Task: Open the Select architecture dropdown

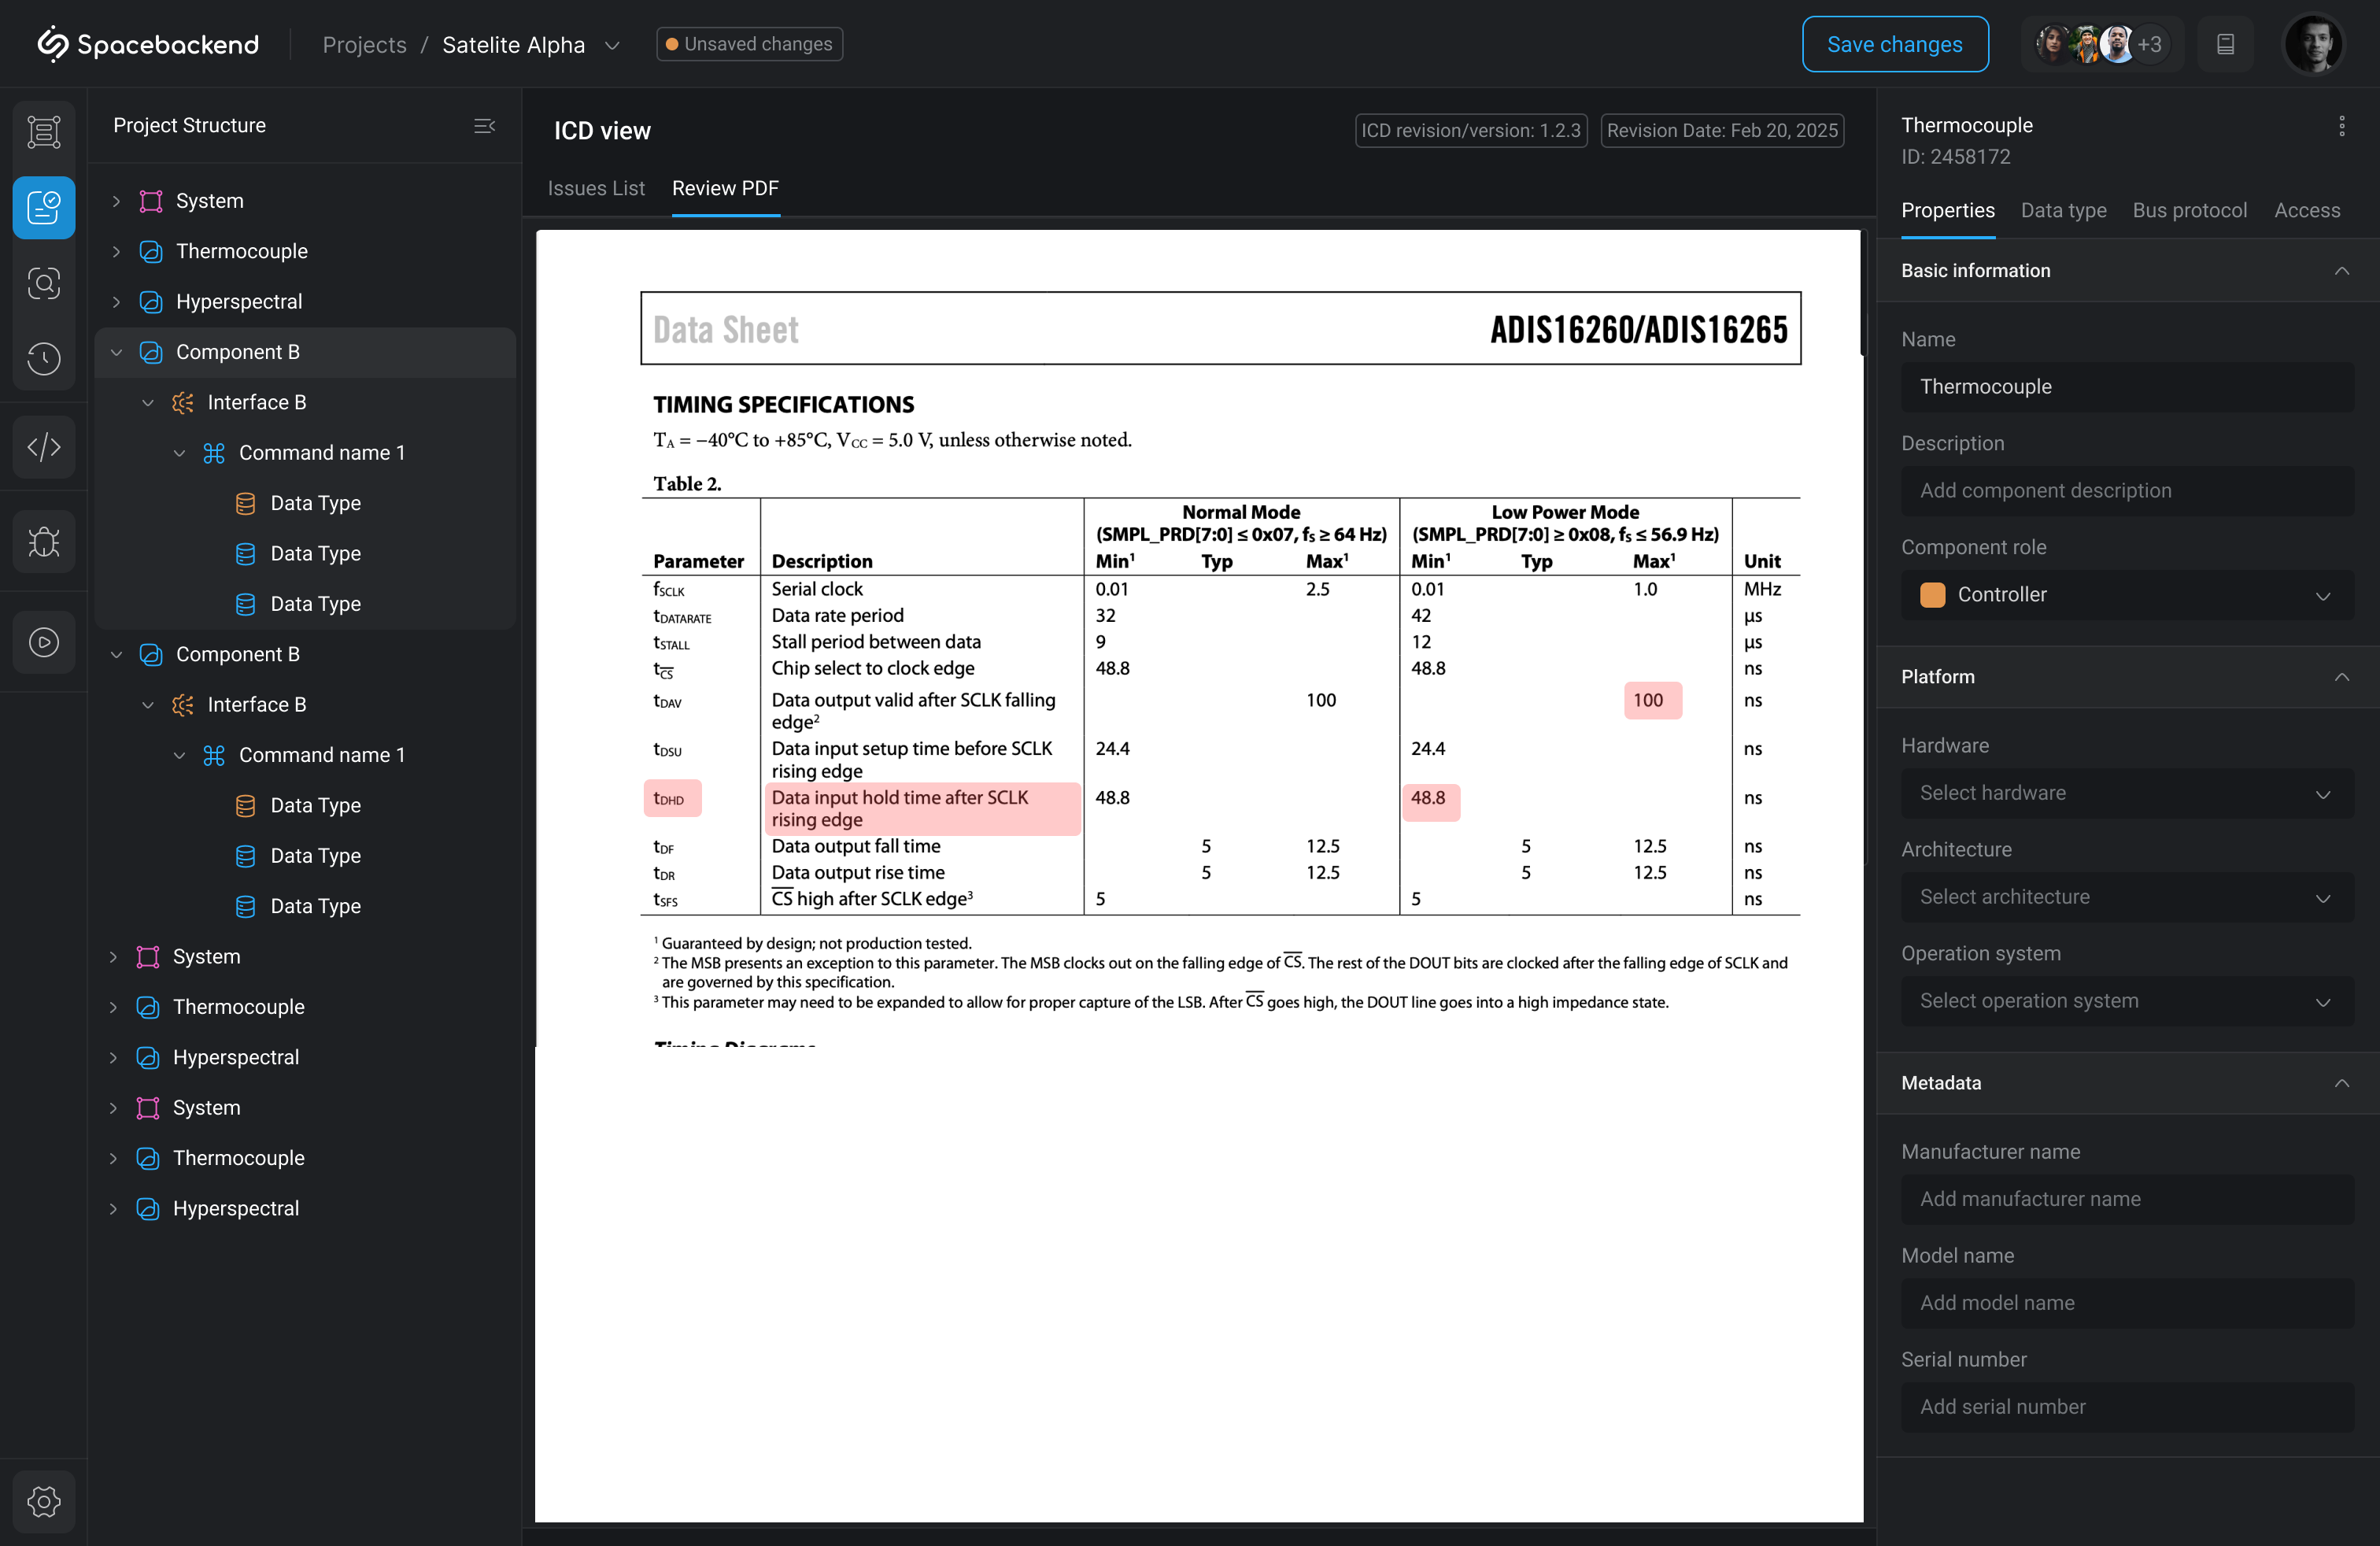Action: [2127, 898]
